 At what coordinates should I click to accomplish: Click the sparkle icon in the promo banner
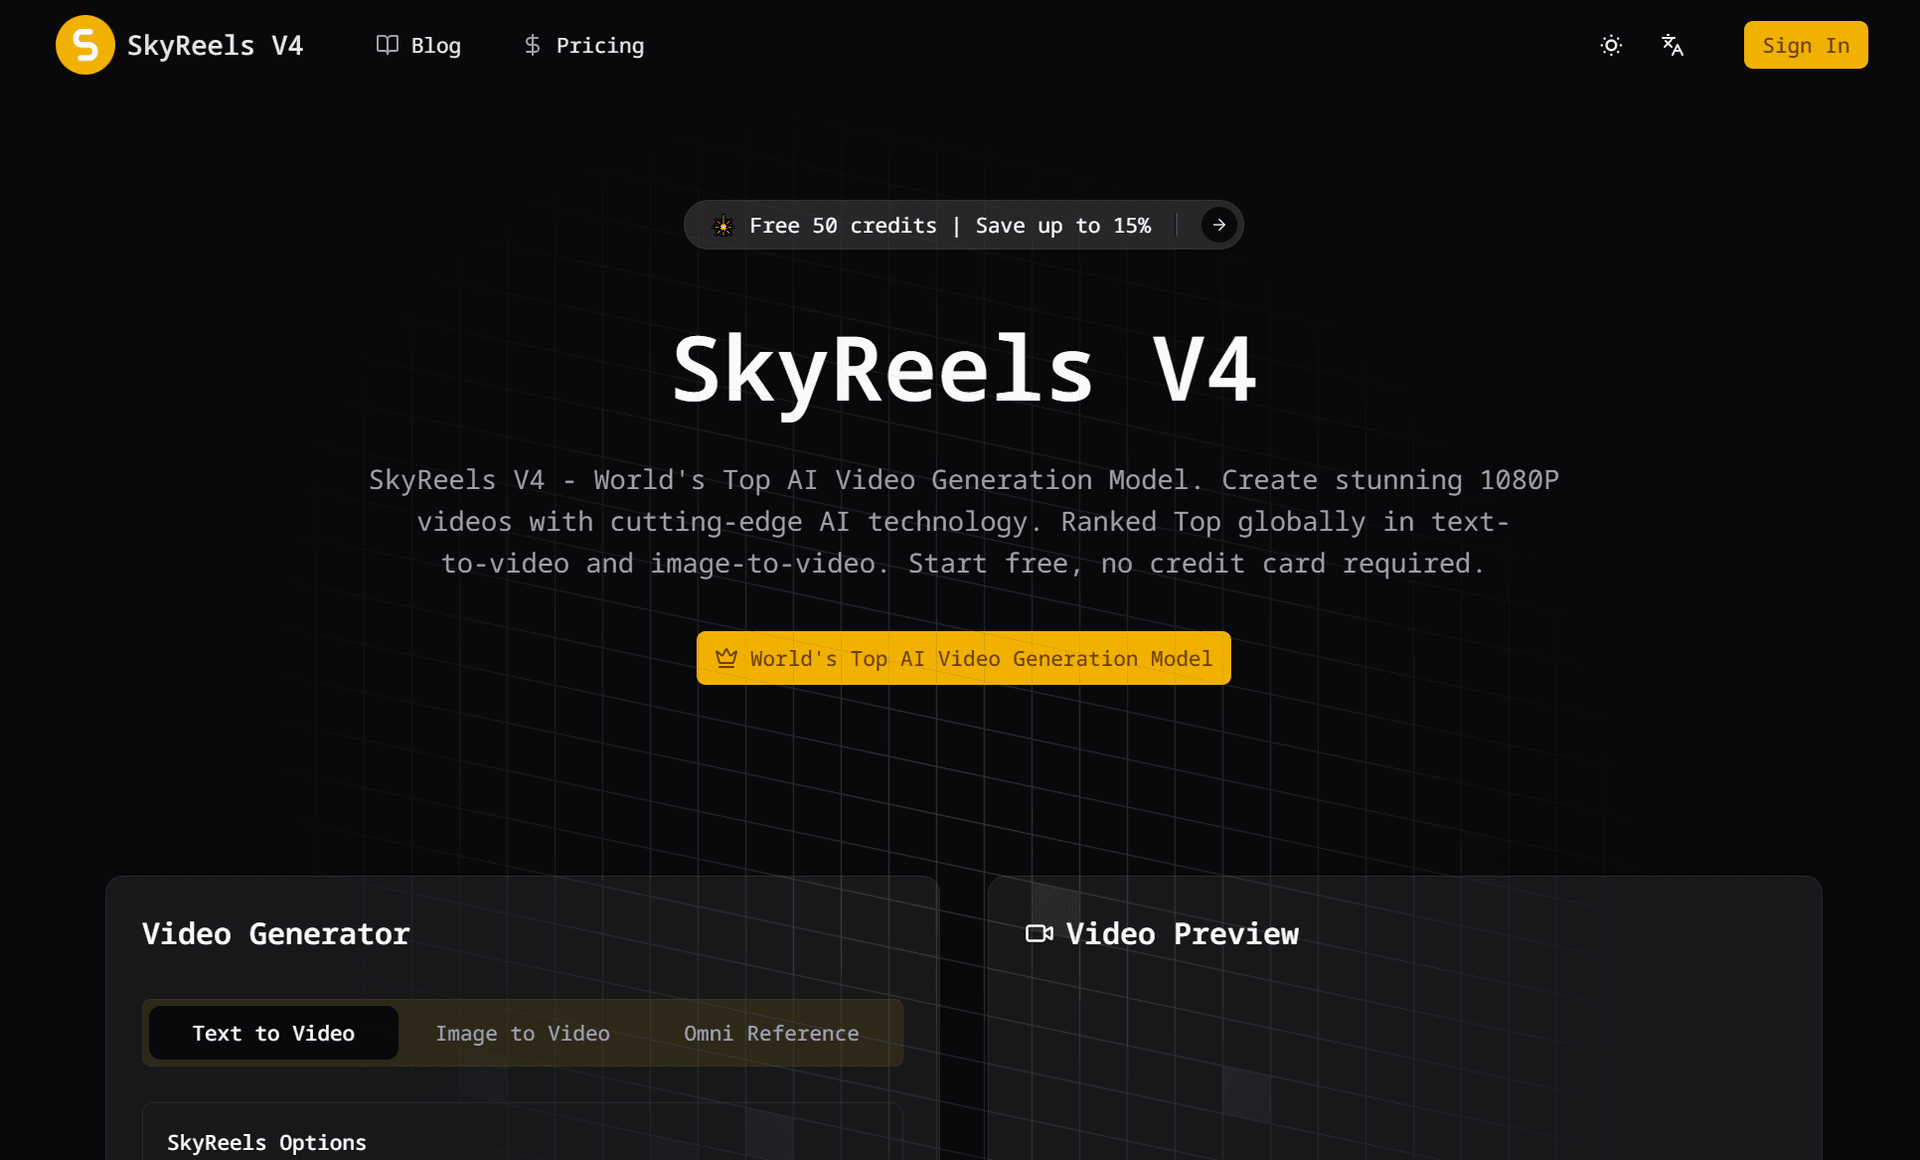coord(723,226)
